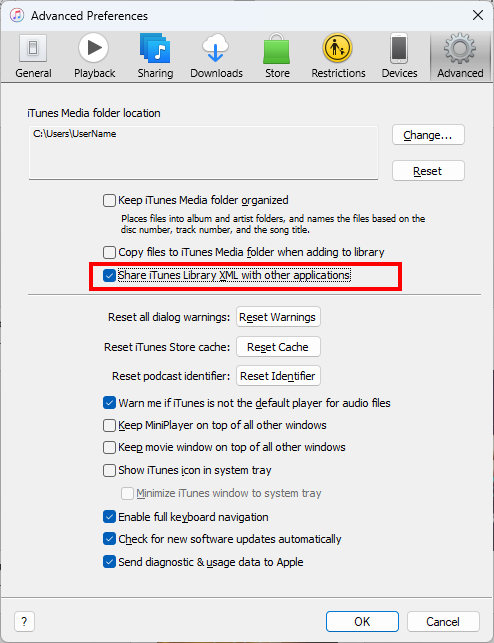
Task: Click the iTunes logo in title bar
Action: [x=17, y=16]
